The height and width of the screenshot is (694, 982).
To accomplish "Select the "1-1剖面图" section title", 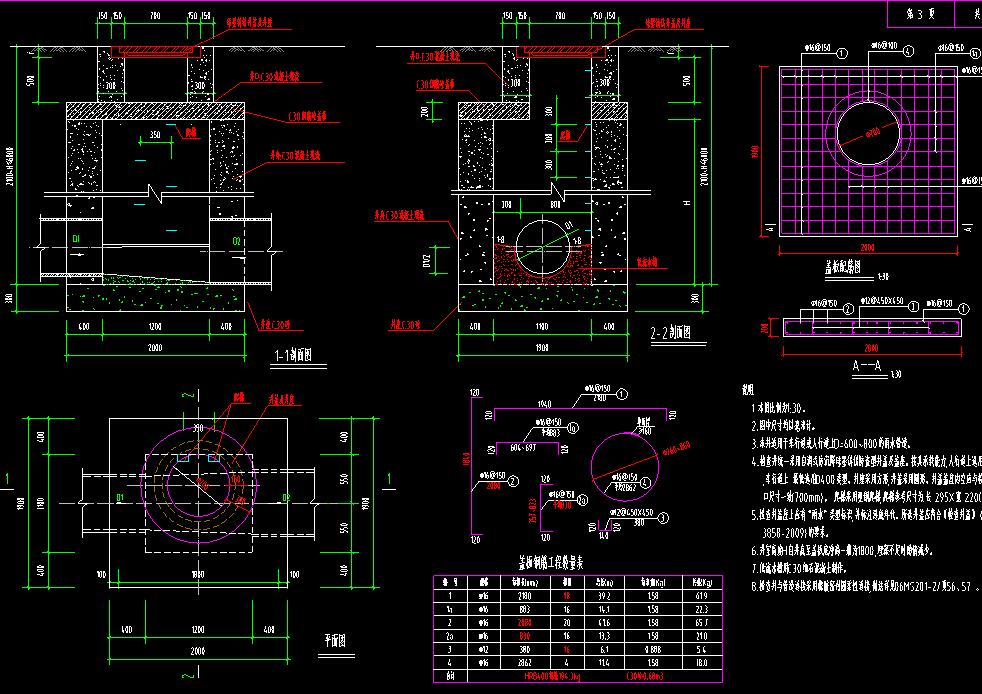I will pyautogui.click(x=293, y=356).
